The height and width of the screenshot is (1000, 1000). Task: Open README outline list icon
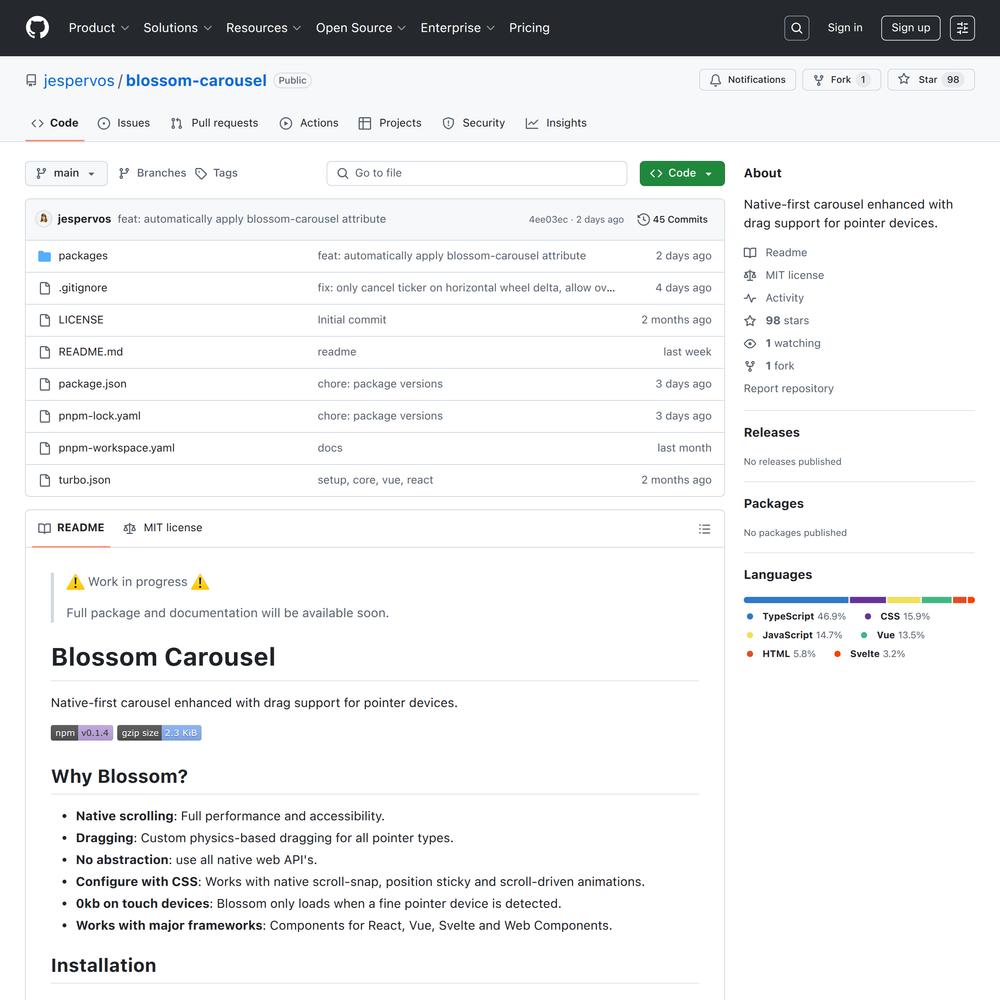click(704, 529)
